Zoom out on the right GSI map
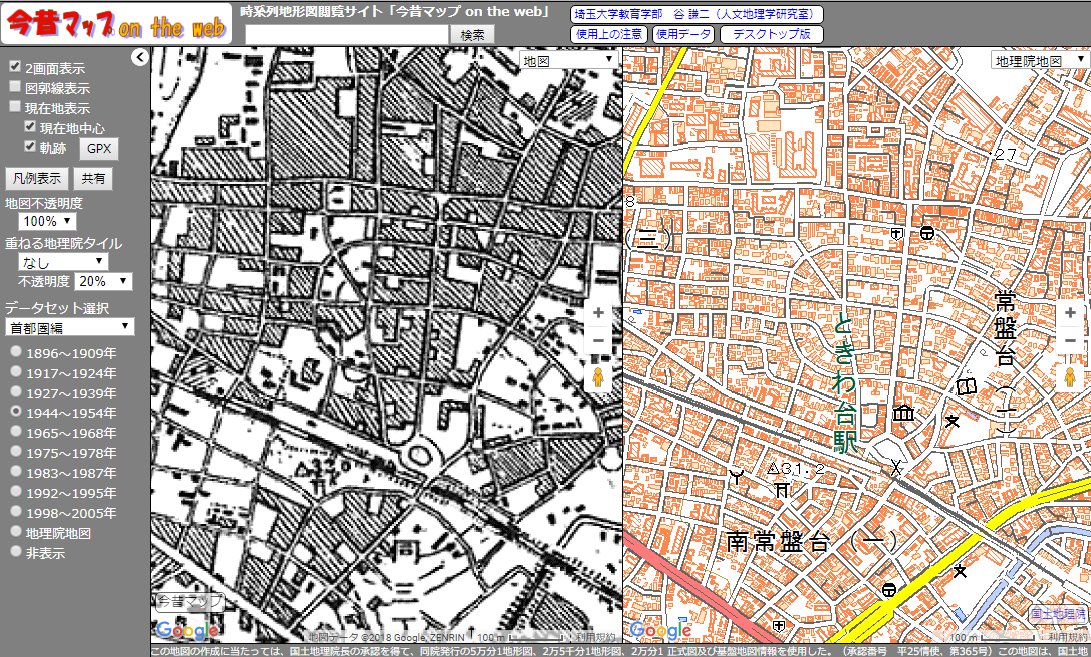This screenshot has width=1091, height=657. click(1070, 340)
